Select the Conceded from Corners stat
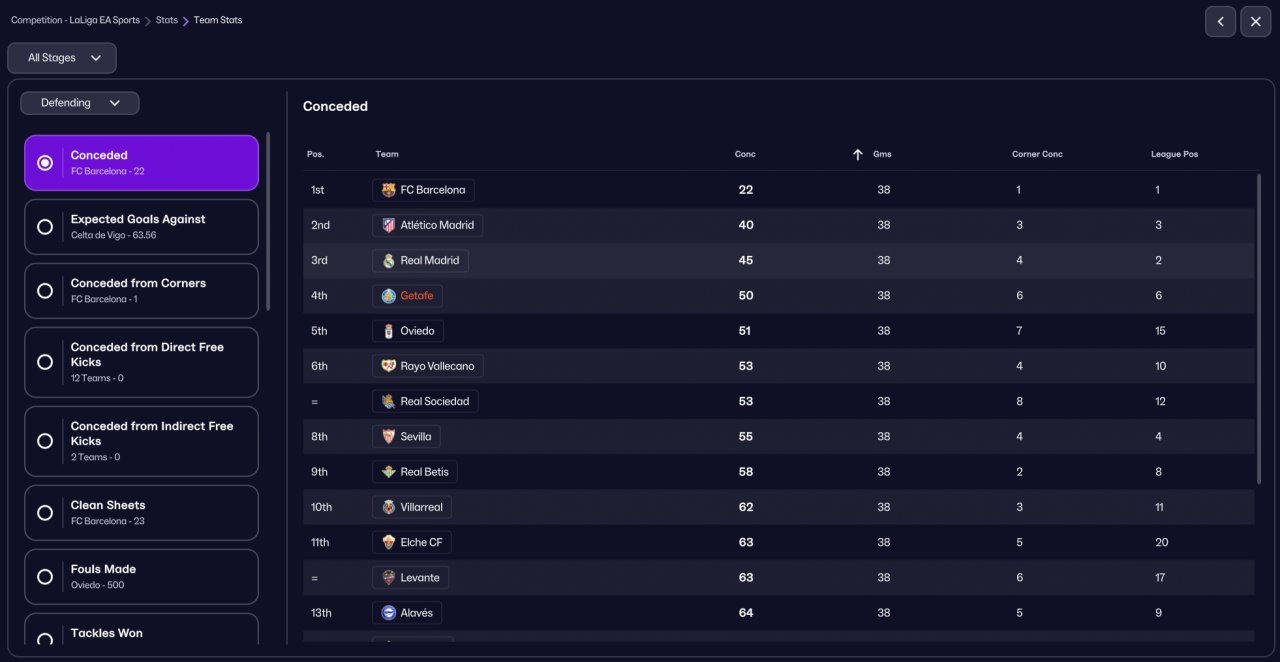Image resolution: width=1280 pixels, height=662 pixels. 45,291
